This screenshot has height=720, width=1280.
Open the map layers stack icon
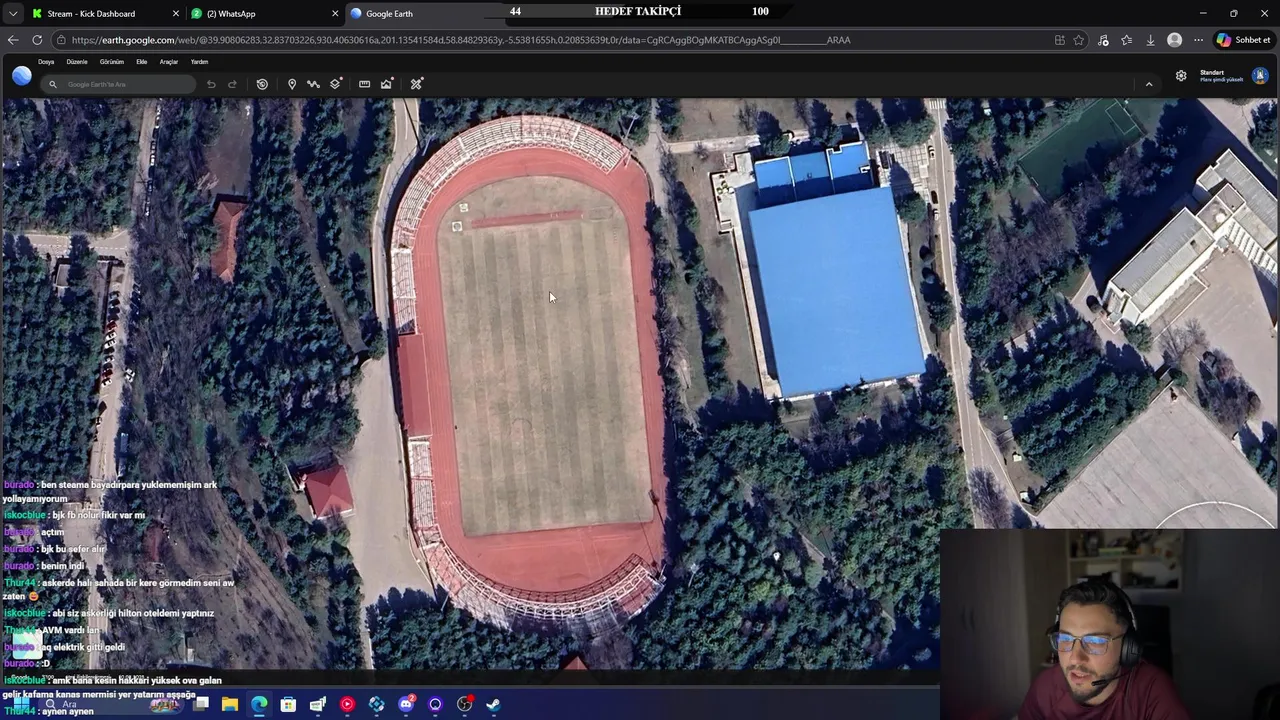(x=335, y=84)
